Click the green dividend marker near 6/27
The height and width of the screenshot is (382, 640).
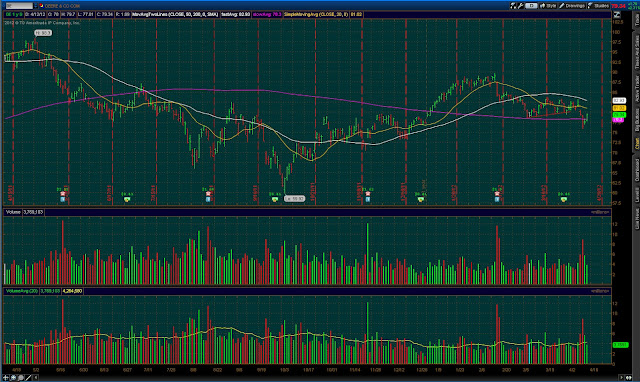(127, 199)
